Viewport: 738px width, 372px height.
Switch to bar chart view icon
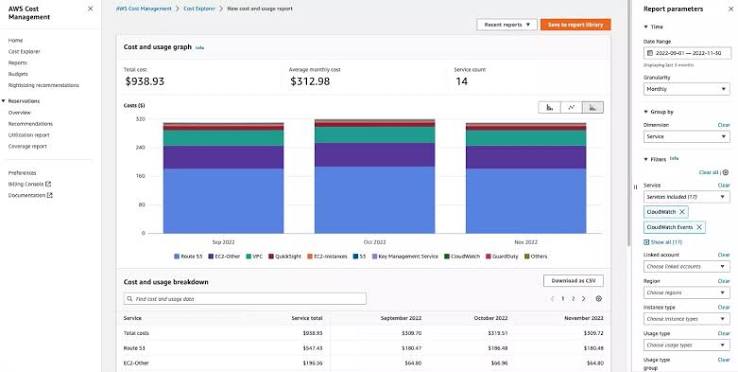point(549,107)
